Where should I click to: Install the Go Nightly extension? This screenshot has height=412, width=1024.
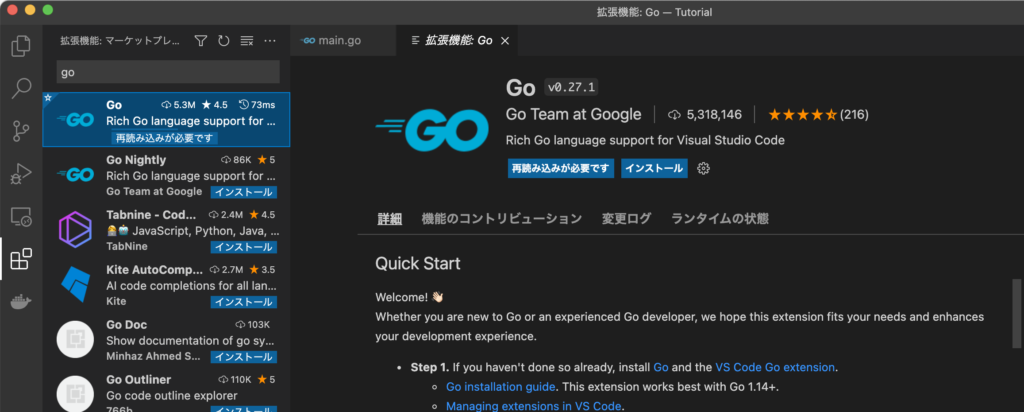[x=244, y=192]
